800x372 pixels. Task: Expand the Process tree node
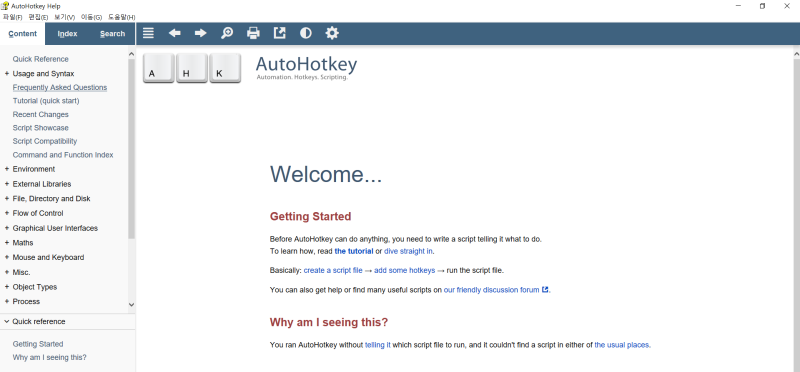coord(7,302)
